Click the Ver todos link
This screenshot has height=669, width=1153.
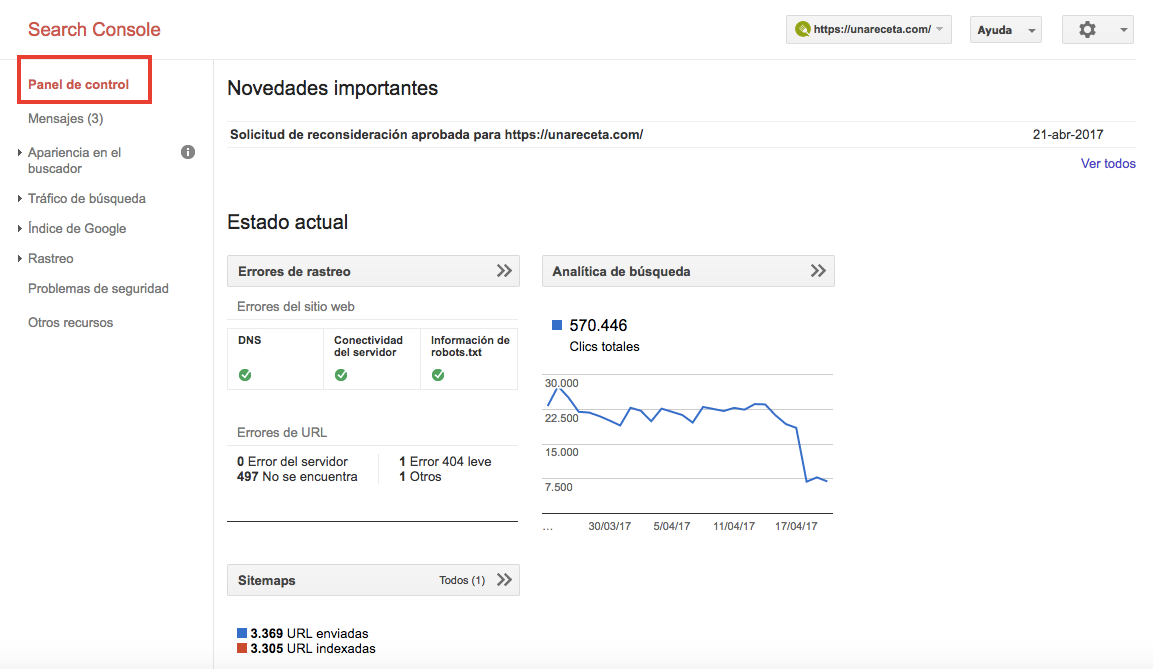coord(1108,164)
